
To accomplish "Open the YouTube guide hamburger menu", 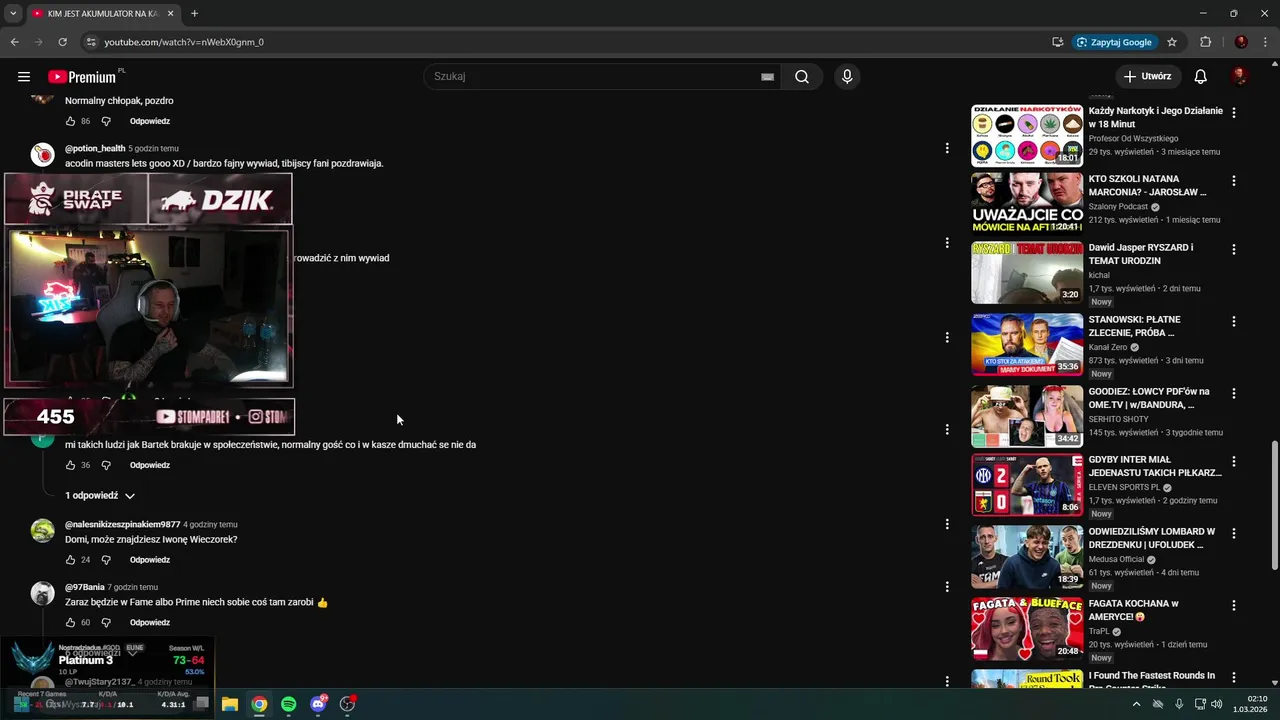I will [x=24, y=77].
